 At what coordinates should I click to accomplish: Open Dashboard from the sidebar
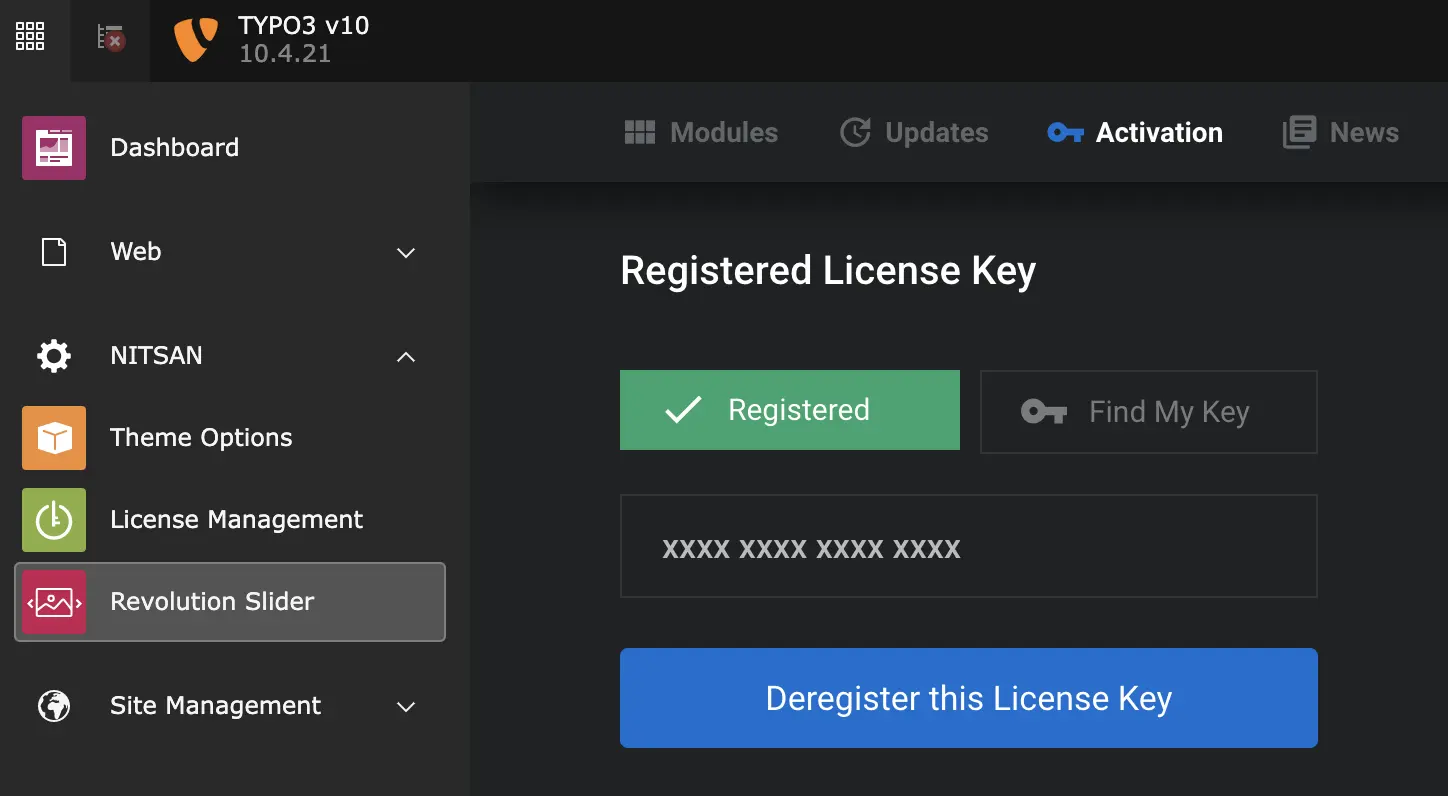tap(230, 148)
